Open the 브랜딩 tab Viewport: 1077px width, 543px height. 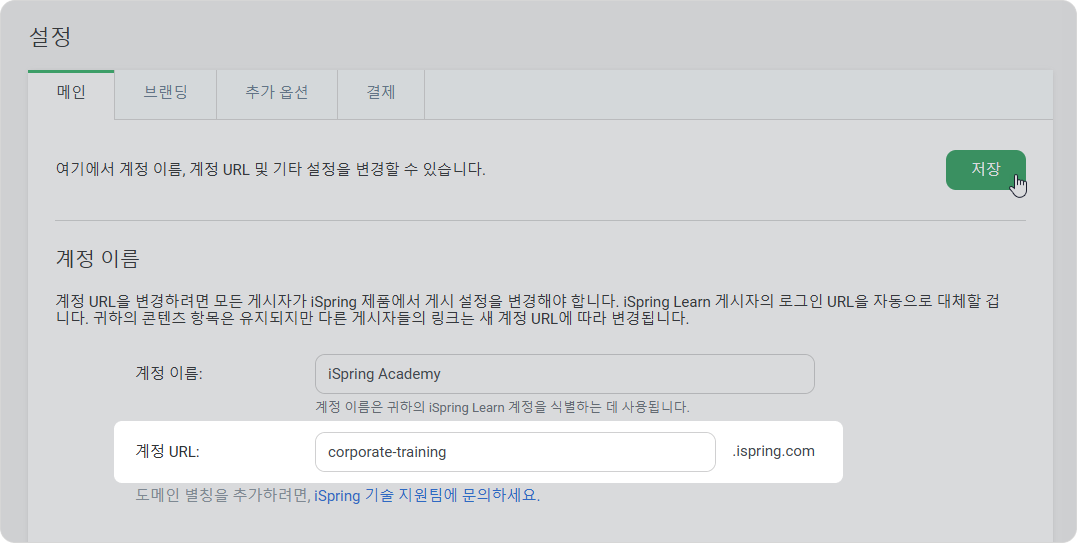point(166,93)
